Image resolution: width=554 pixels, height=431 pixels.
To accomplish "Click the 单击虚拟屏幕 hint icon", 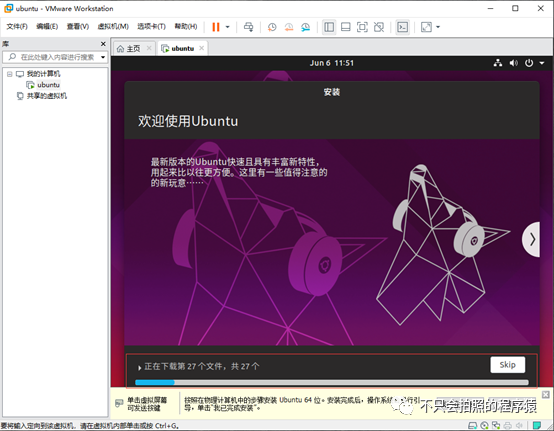I will click(x=119, y=403).
